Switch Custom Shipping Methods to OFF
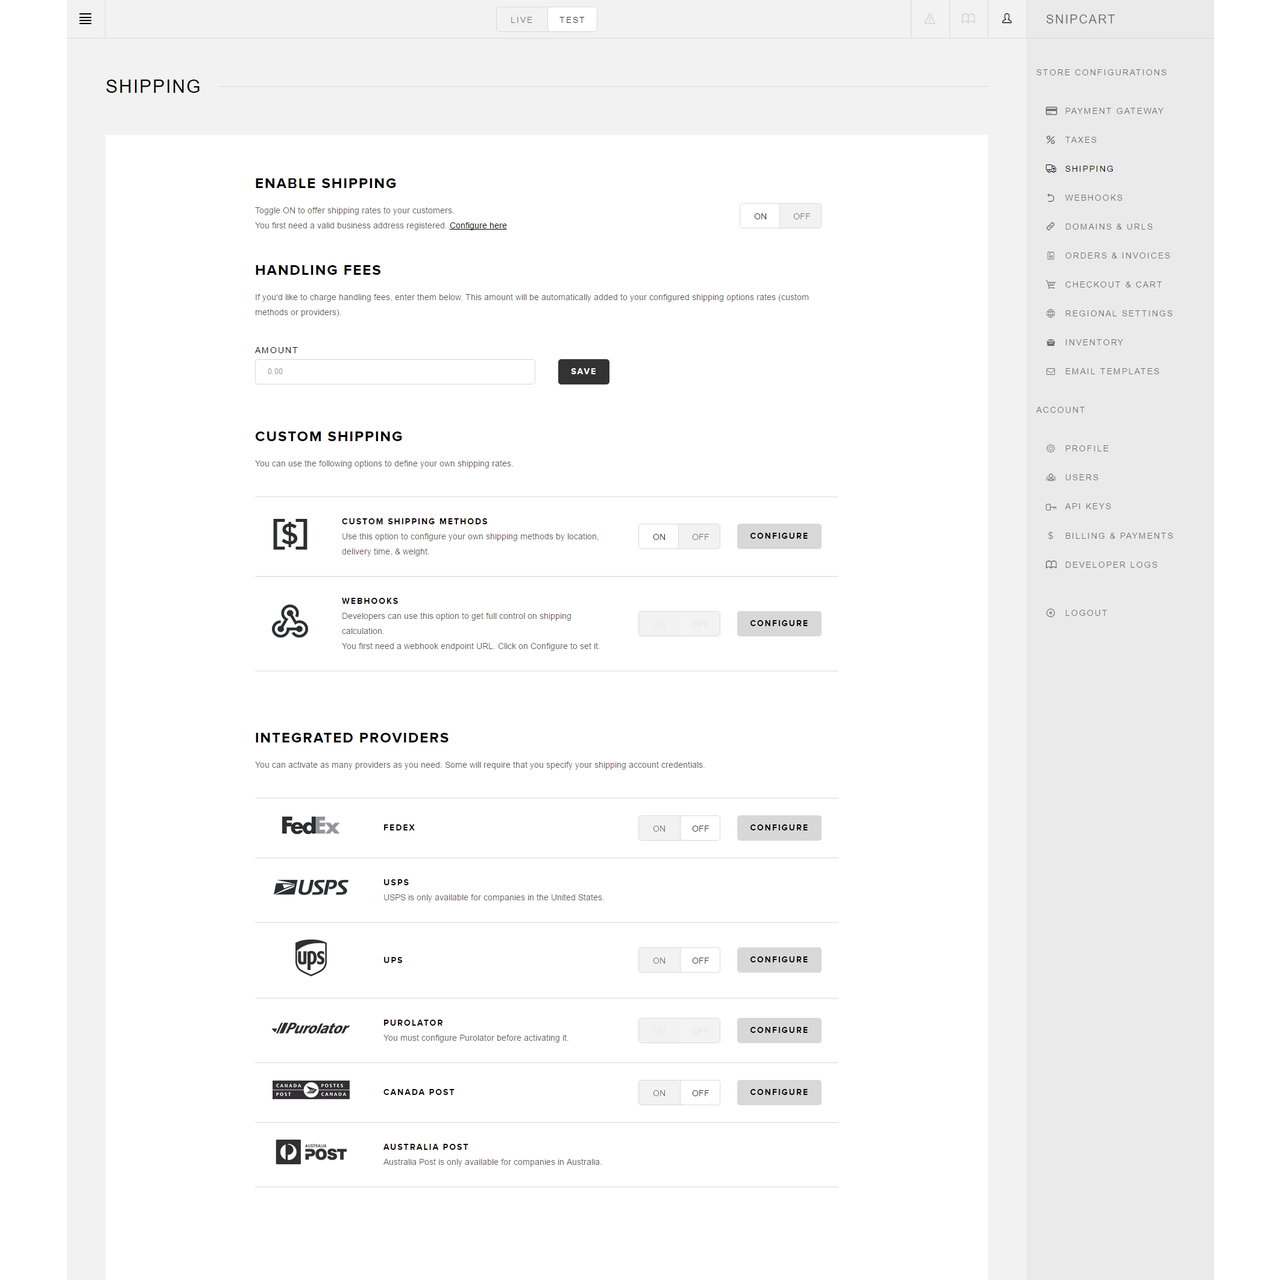 pyautogui.click(x=700, y=537)
